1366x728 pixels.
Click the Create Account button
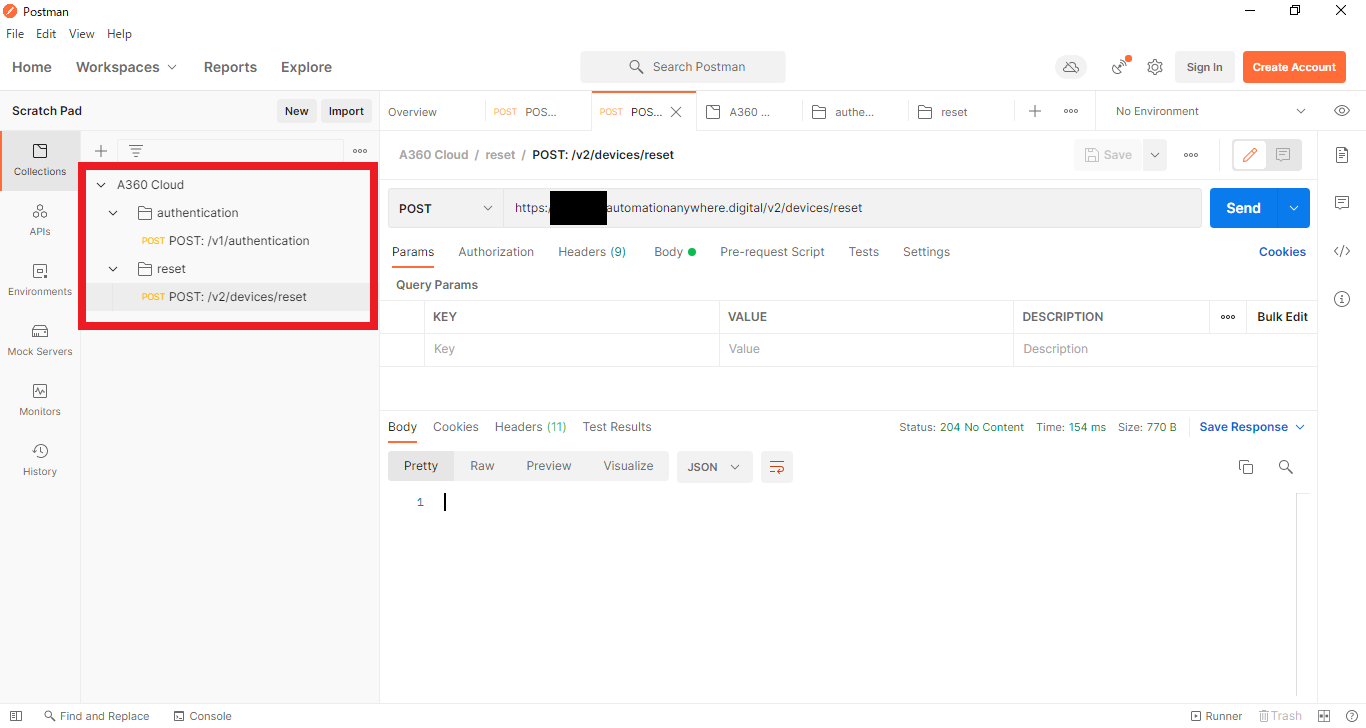coord(1294,67)
